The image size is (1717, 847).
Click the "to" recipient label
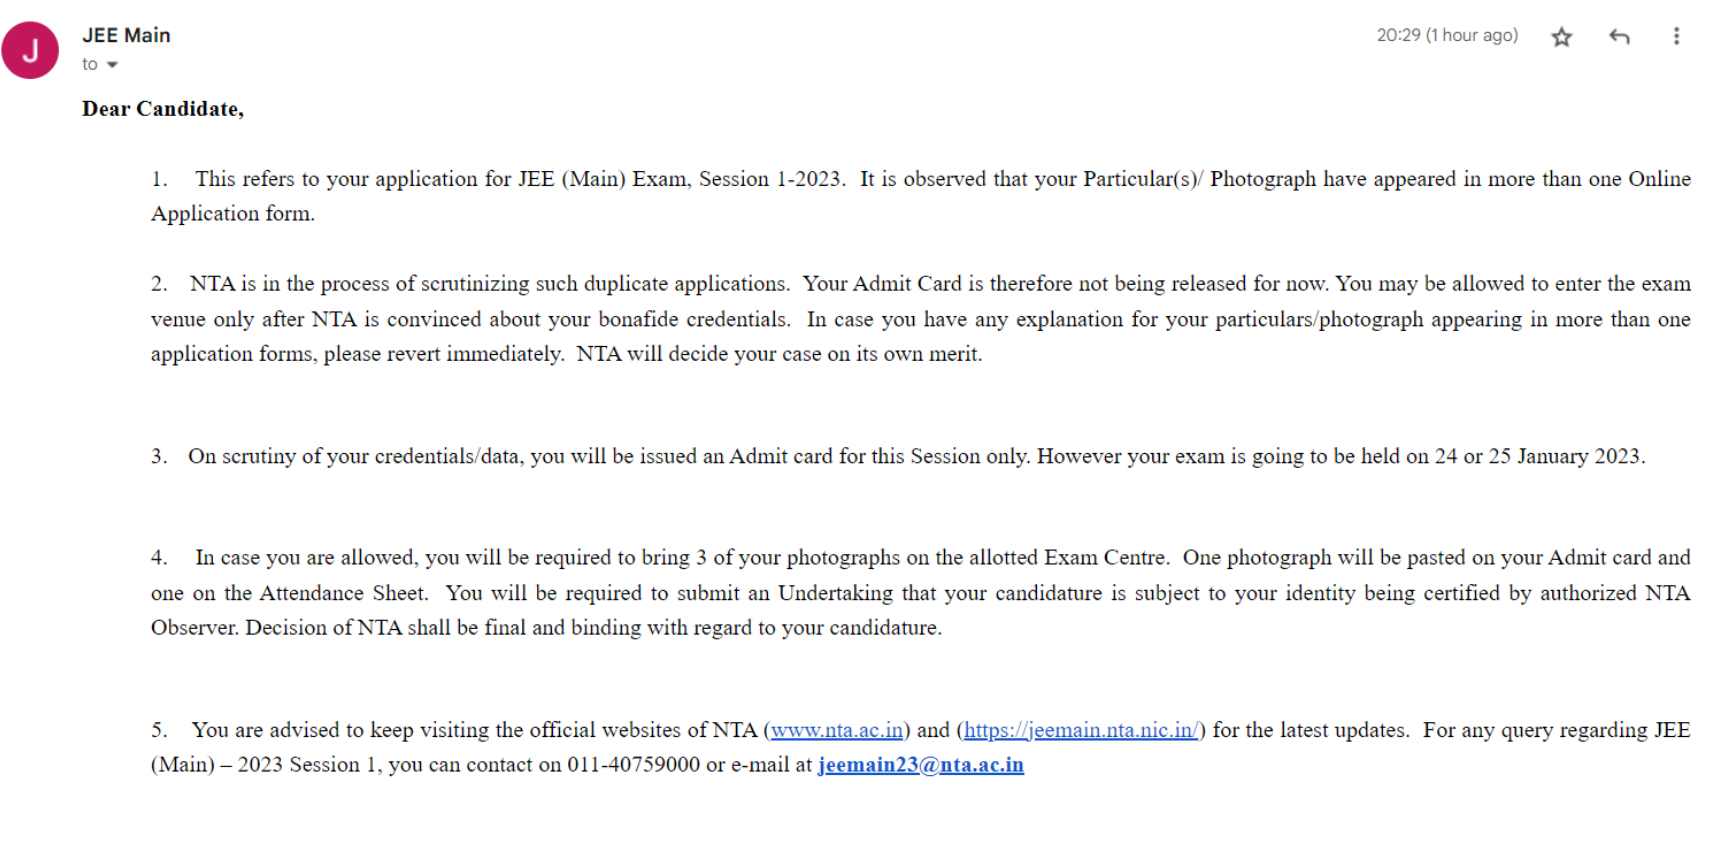click(90, 64)
